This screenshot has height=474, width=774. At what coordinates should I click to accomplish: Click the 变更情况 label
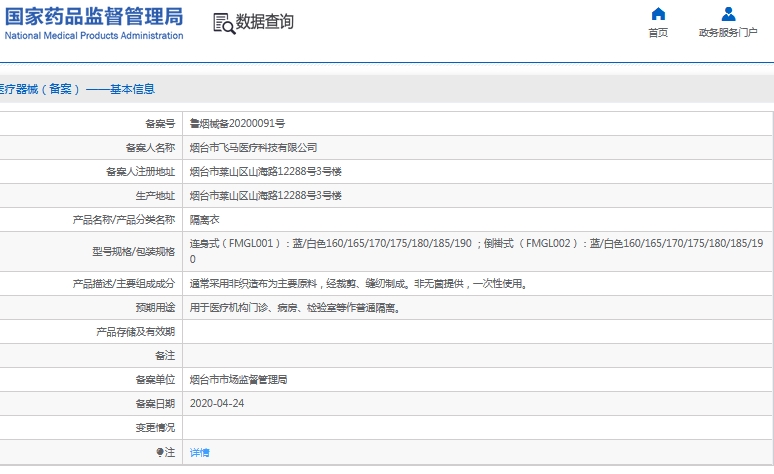[155, 428]
